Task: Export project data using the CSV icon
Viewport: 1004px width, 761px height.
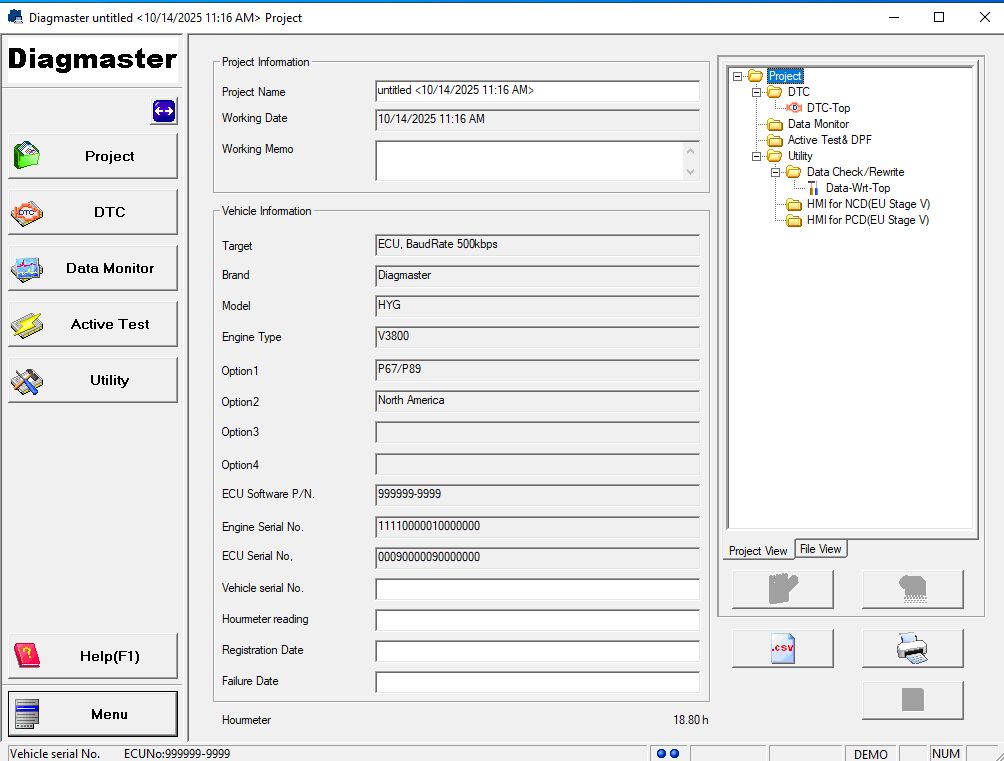Action: coord(782,648)
